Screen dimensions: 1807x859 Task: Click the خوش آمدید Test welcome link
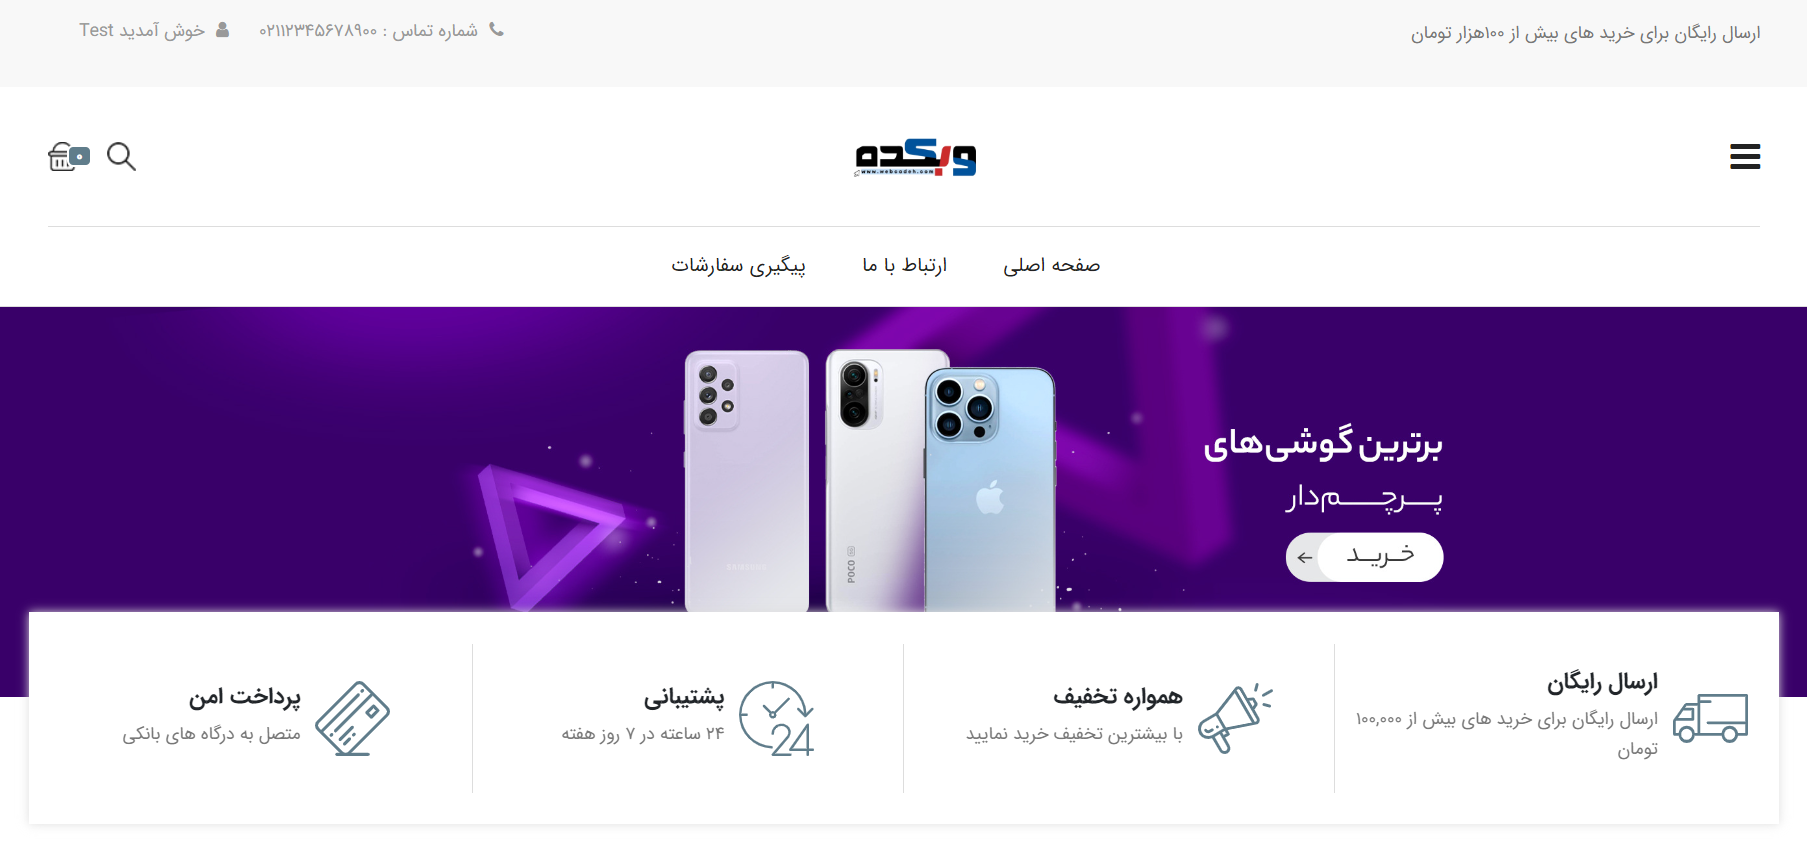(142, 30)
